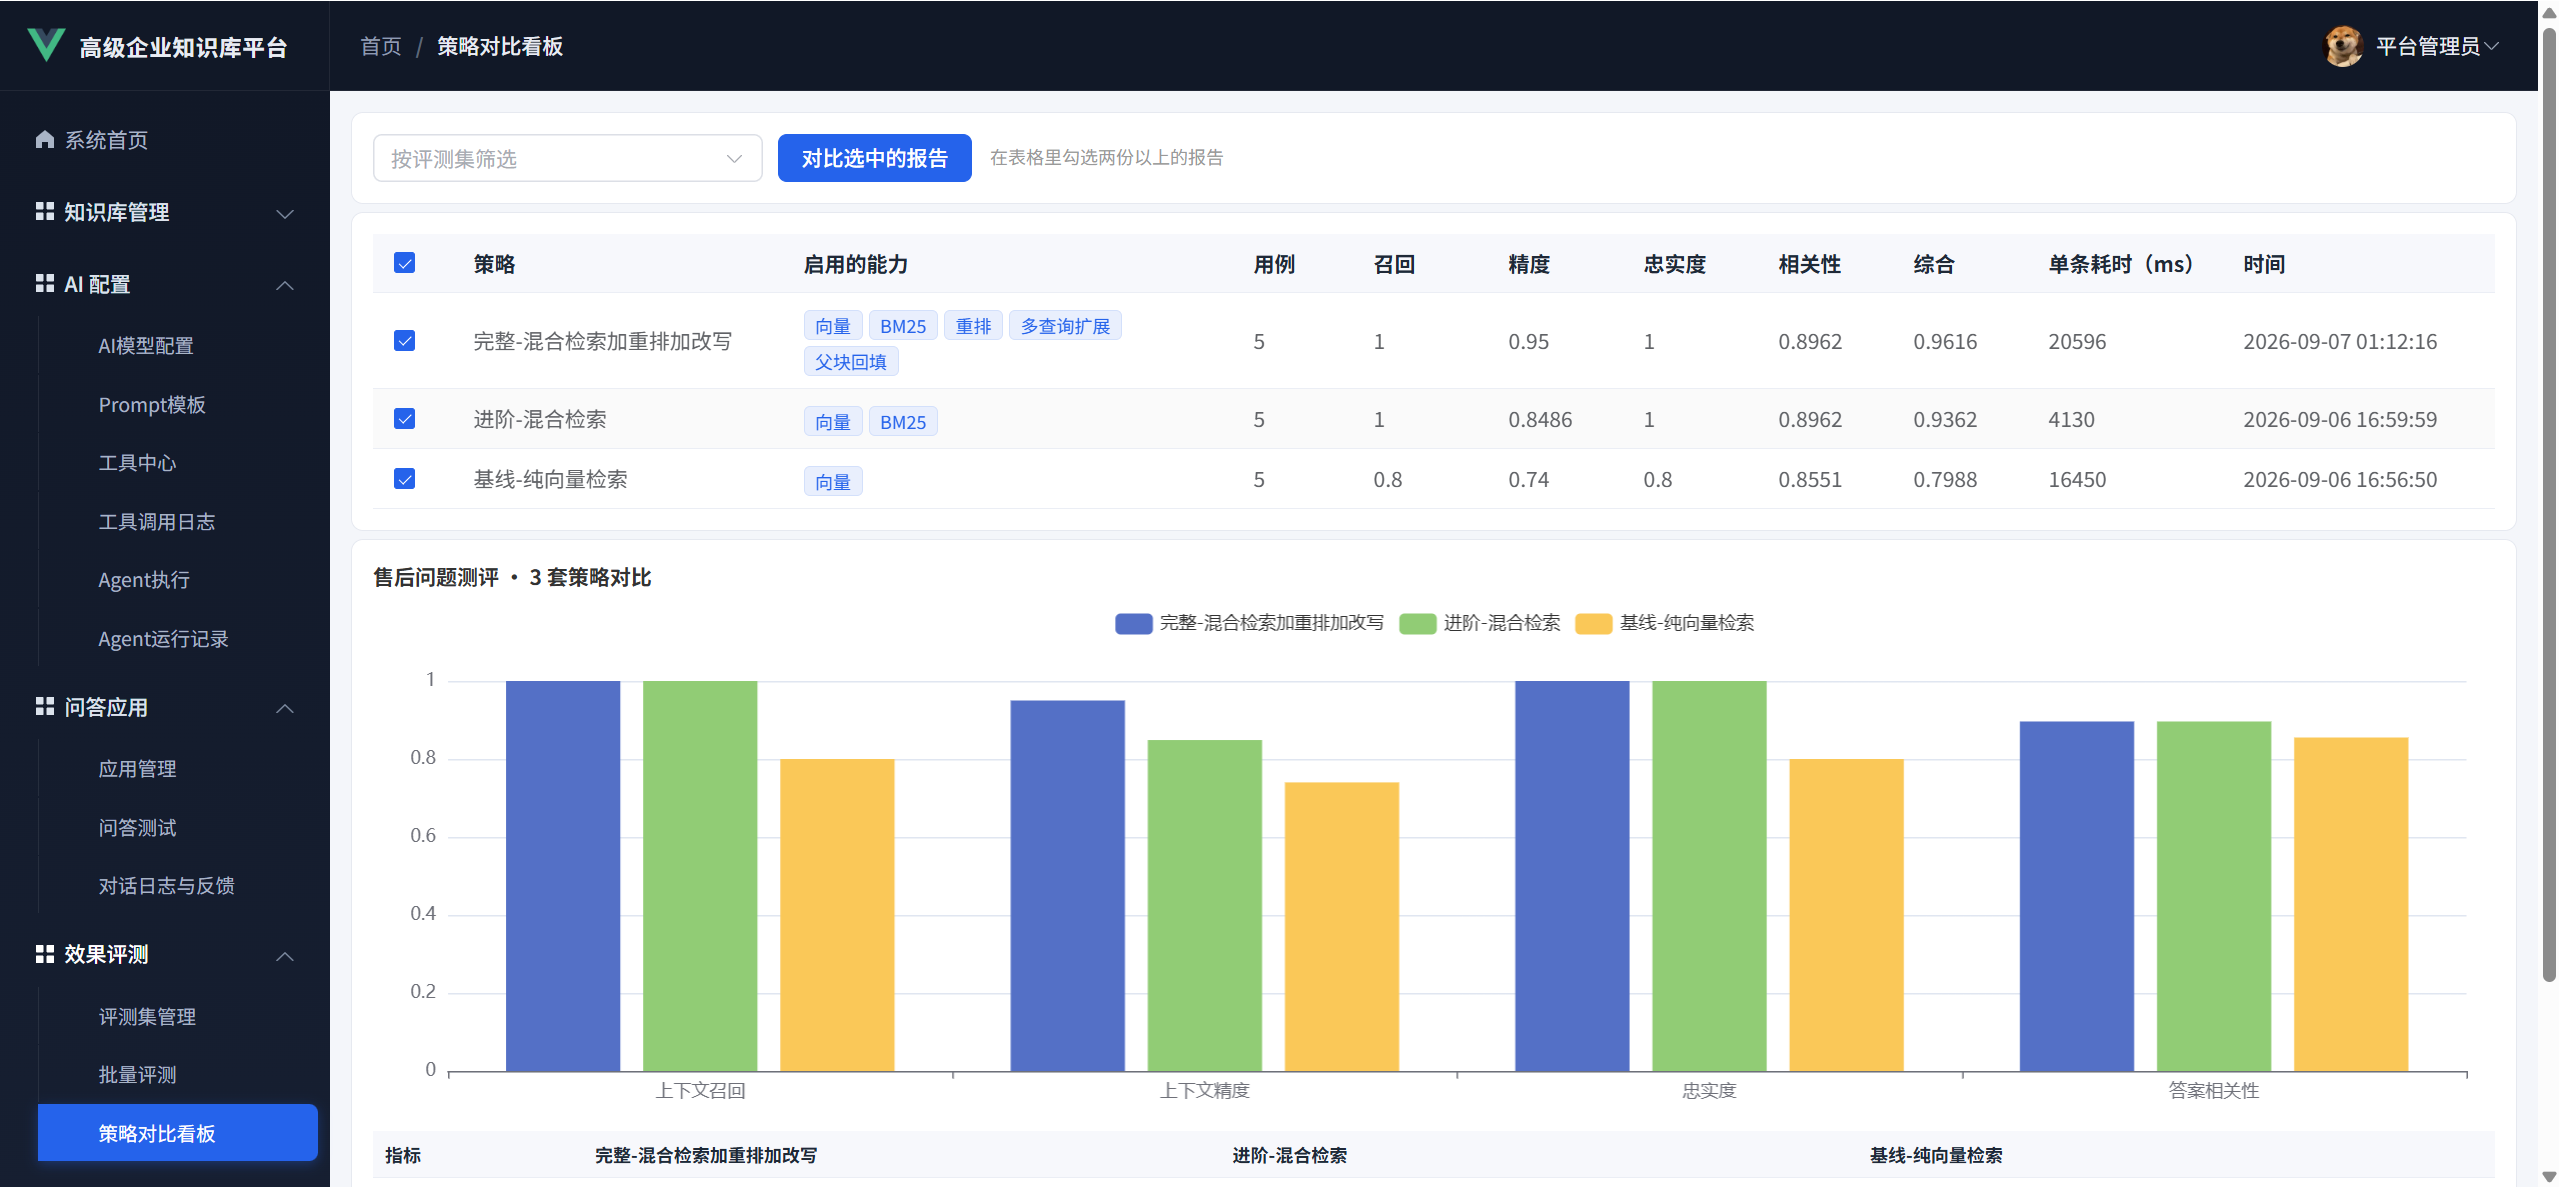Screen dimensions: 2559x1187
Task: Uncheck the 基线-纯向量检索 row checkbox
Action: [404, 478]
